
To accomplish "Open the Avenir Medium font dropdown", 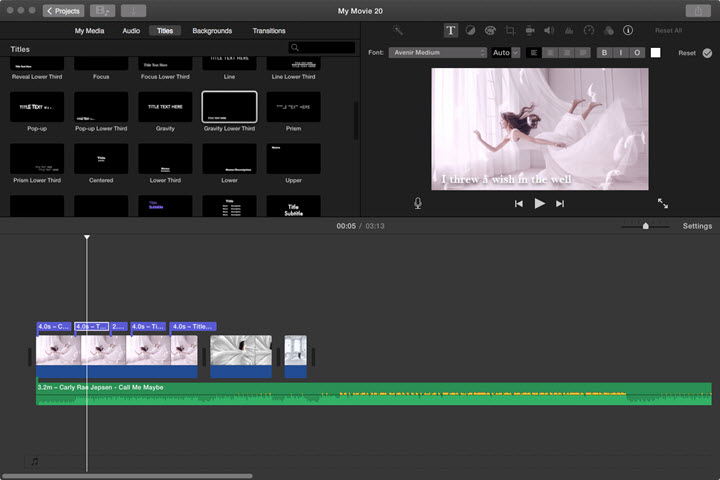I will tap(437, 53).
